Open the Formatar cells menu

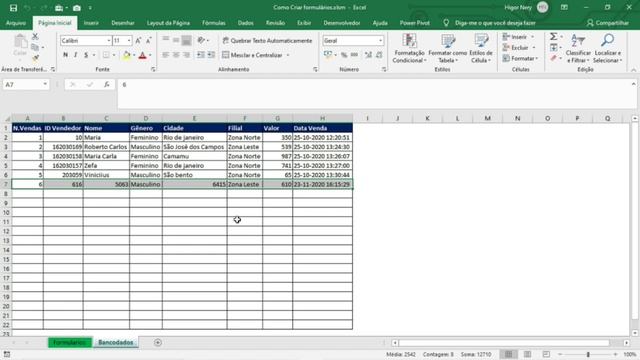[520, 58]
